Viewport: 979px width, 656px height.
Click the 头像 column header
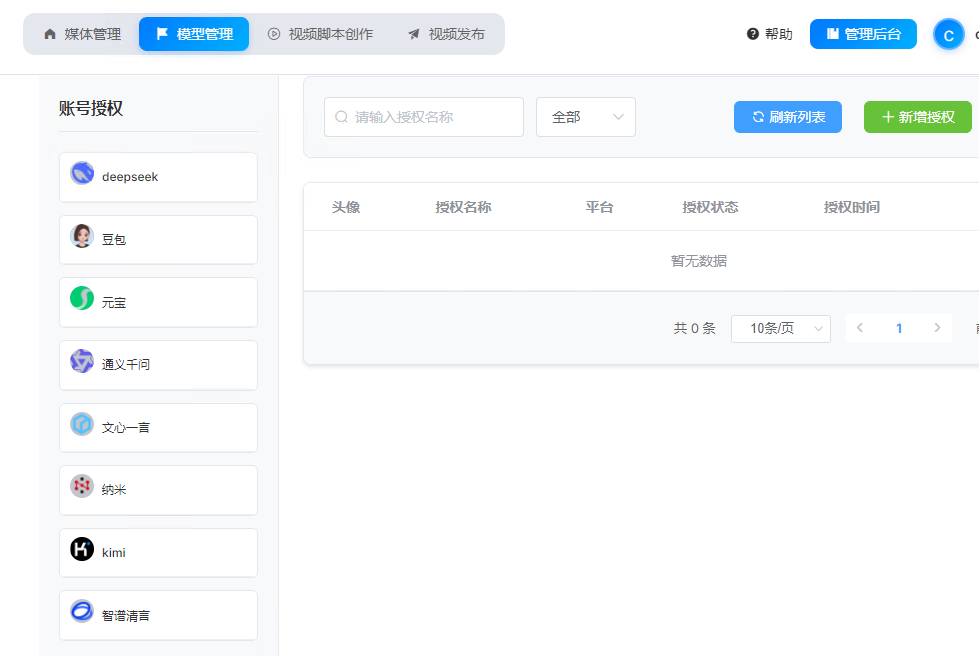coord(346,207)
